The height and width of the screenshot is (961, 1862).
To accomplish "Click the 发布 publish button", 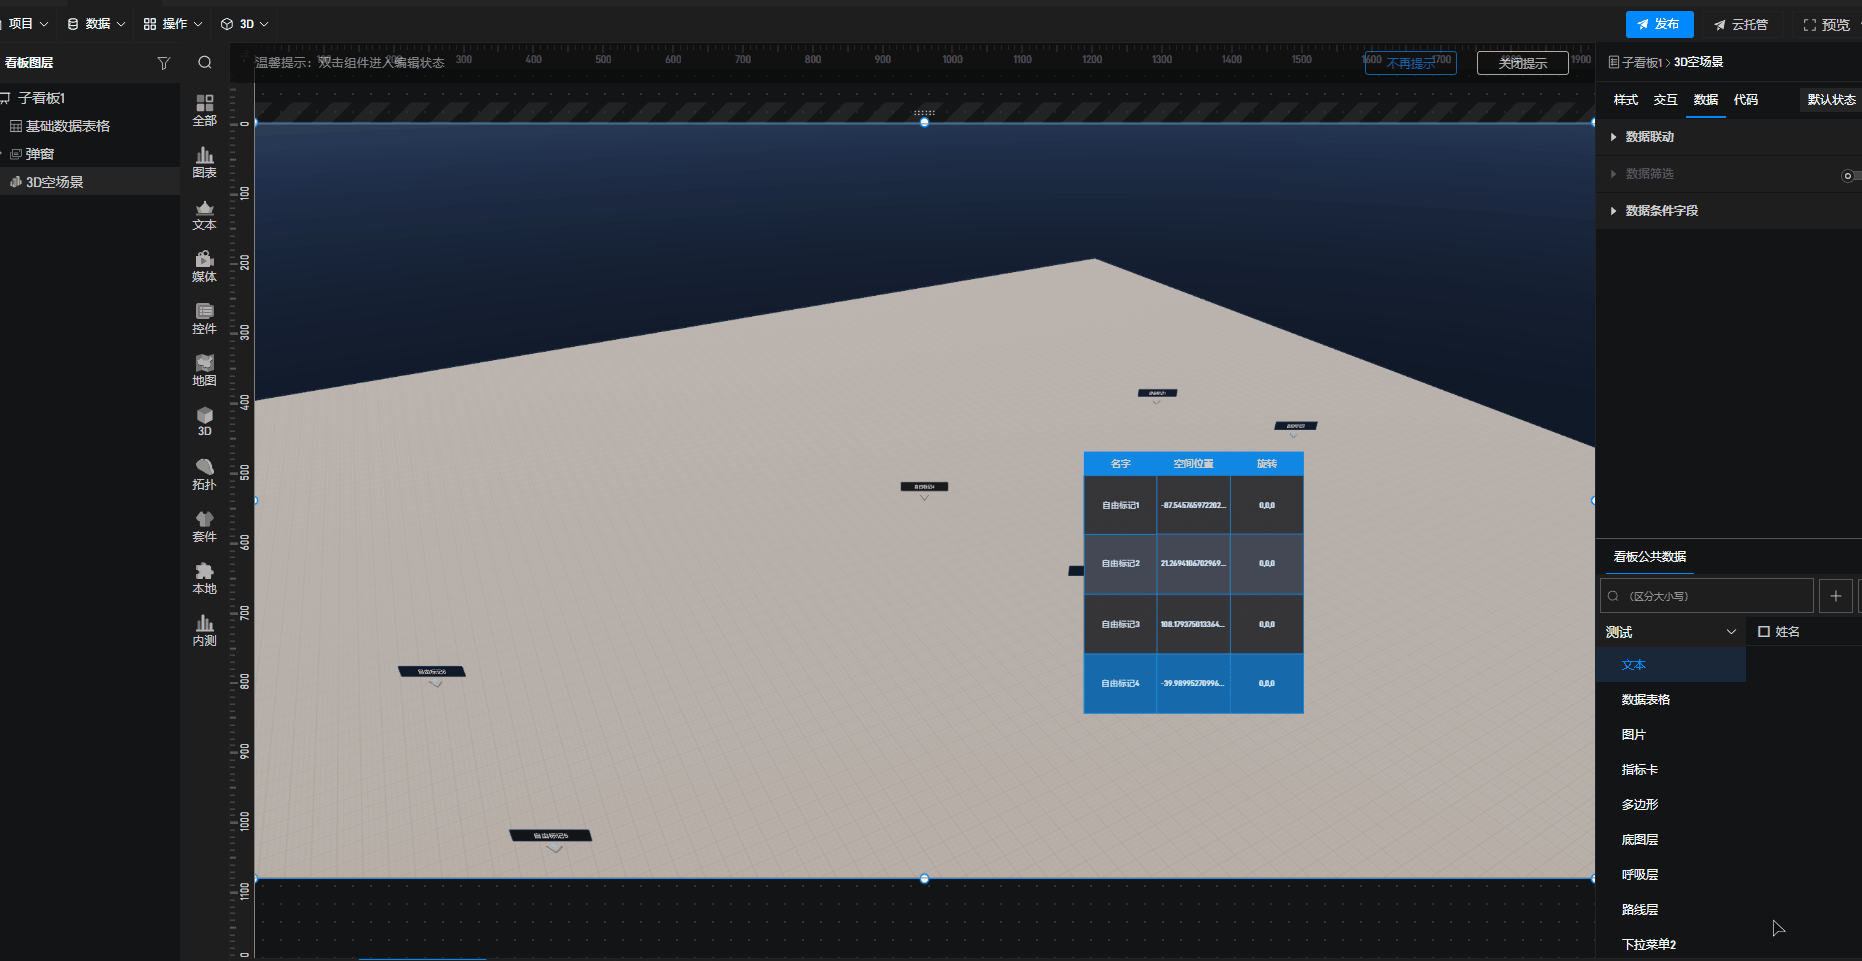I will pyautogui.click(x=1658, y=24).
